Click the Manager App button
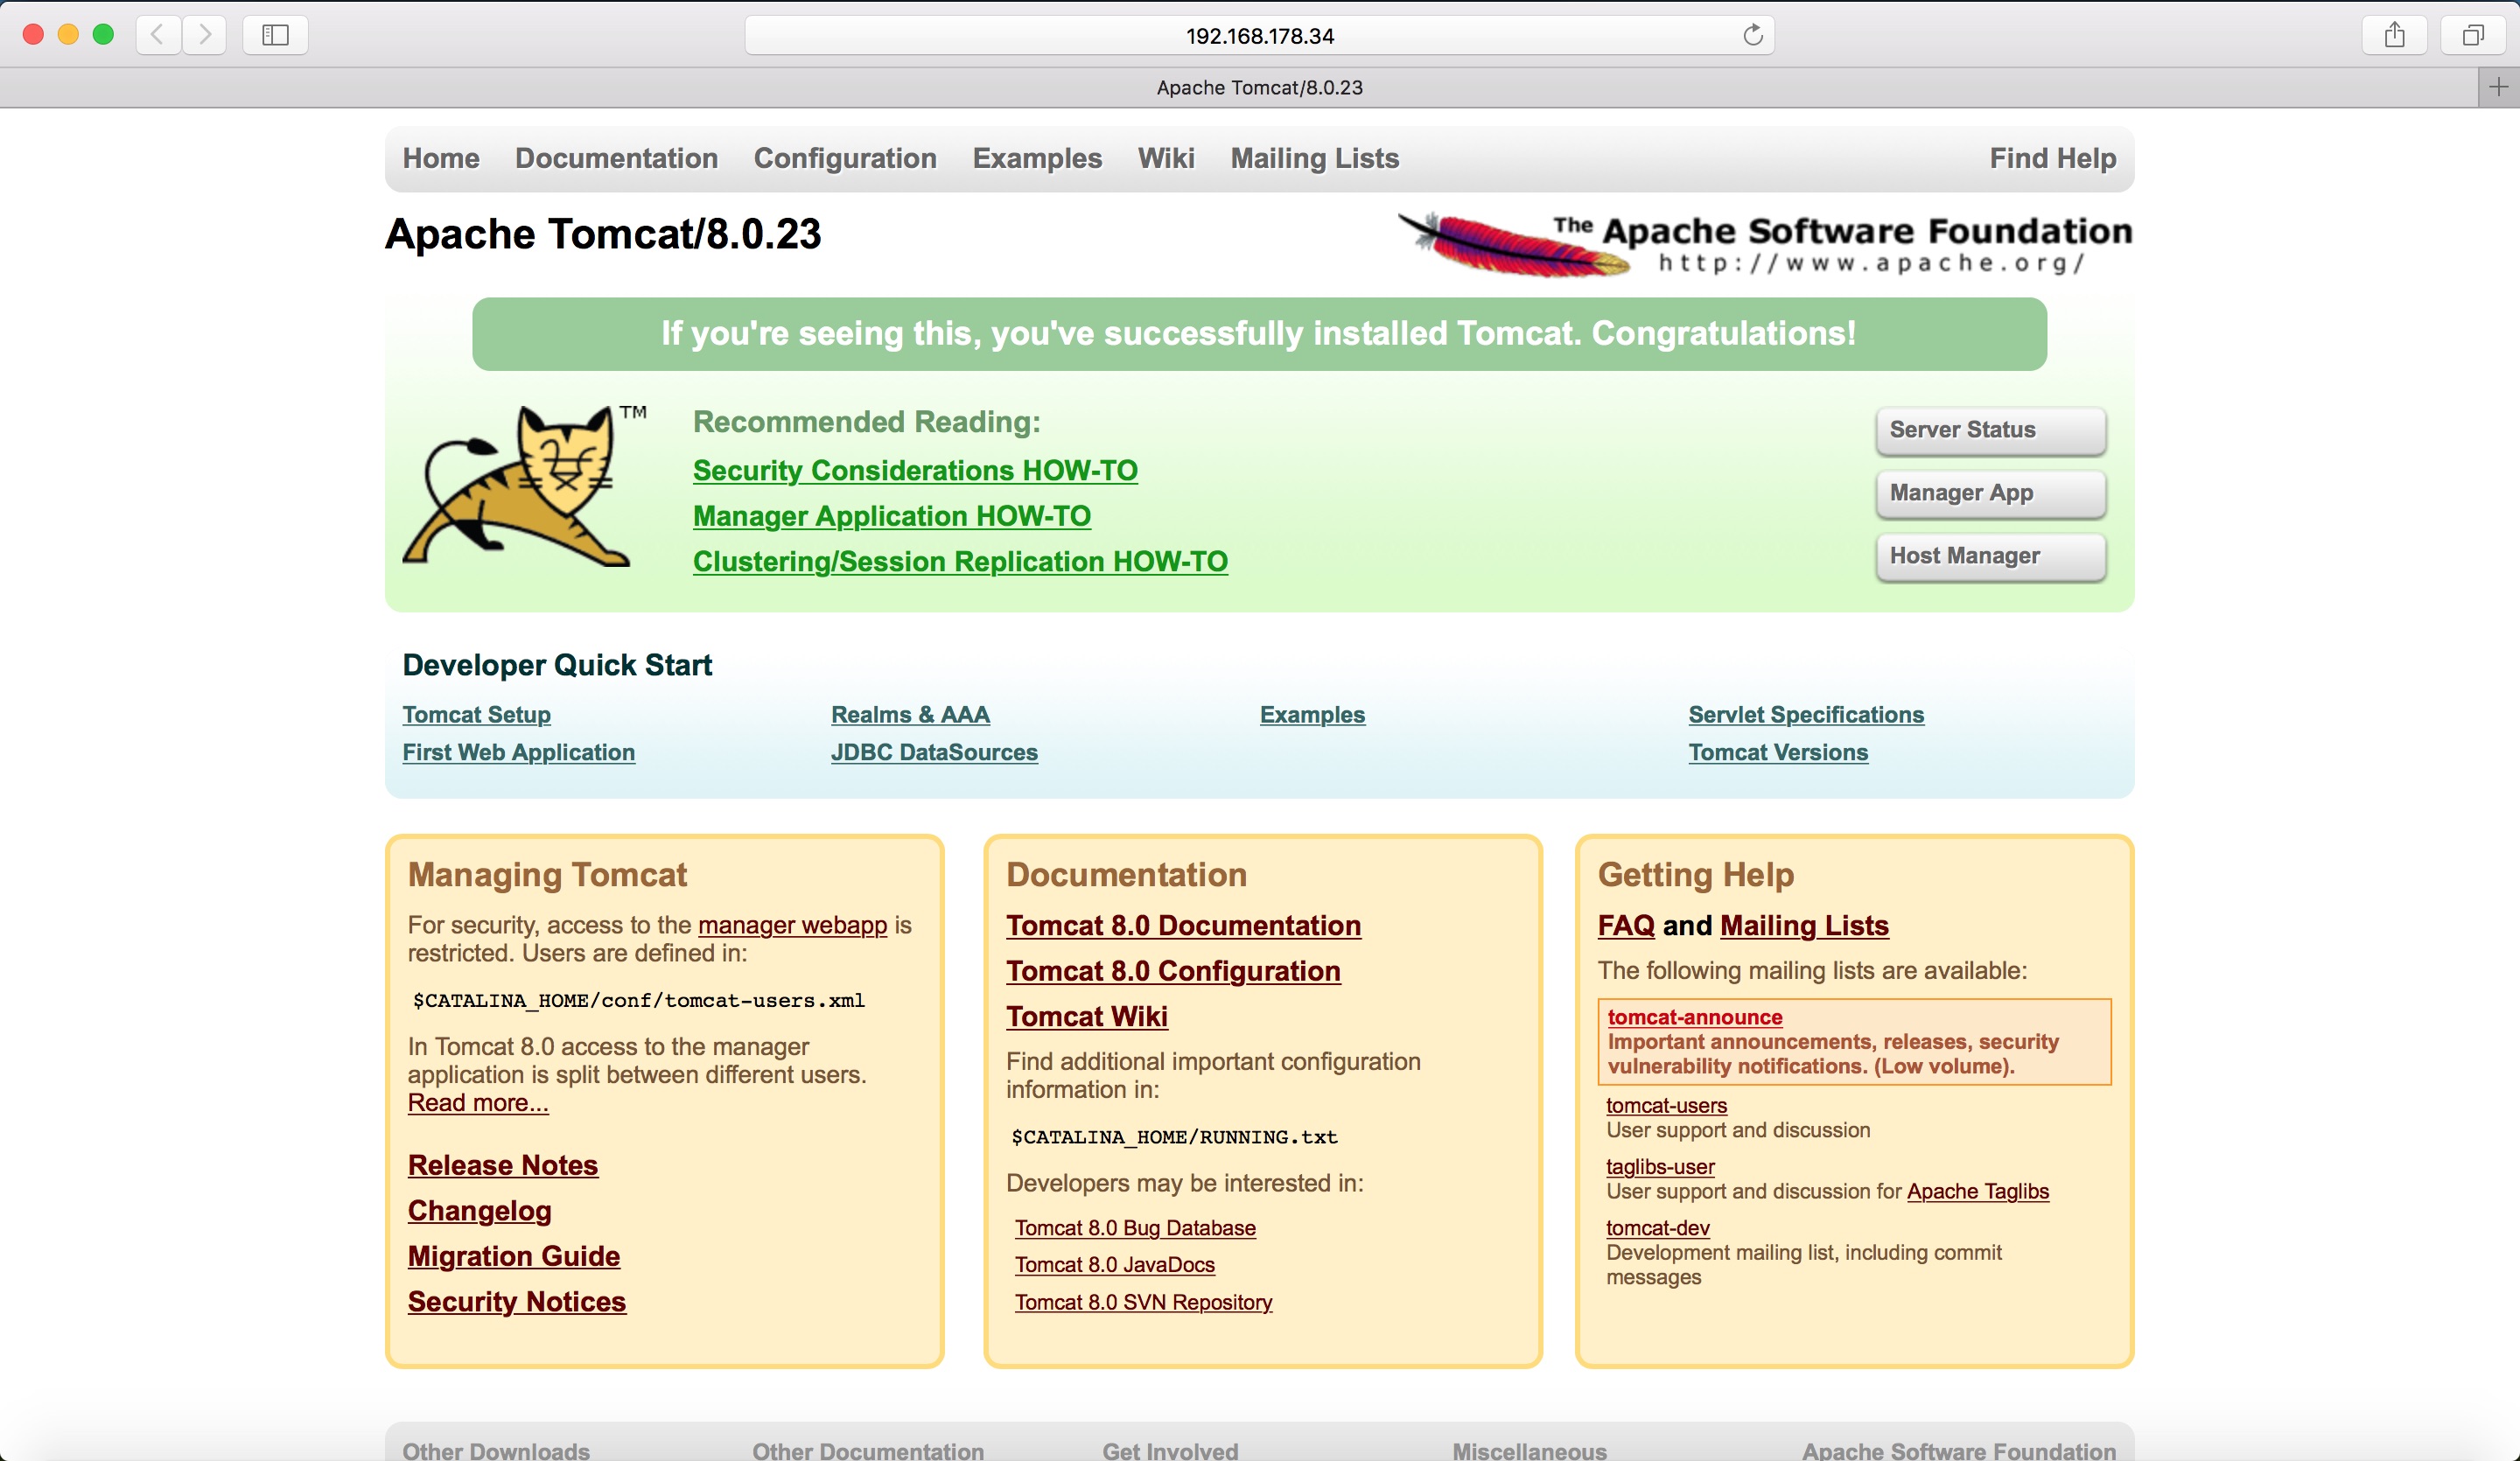 tap(1991, 493)
